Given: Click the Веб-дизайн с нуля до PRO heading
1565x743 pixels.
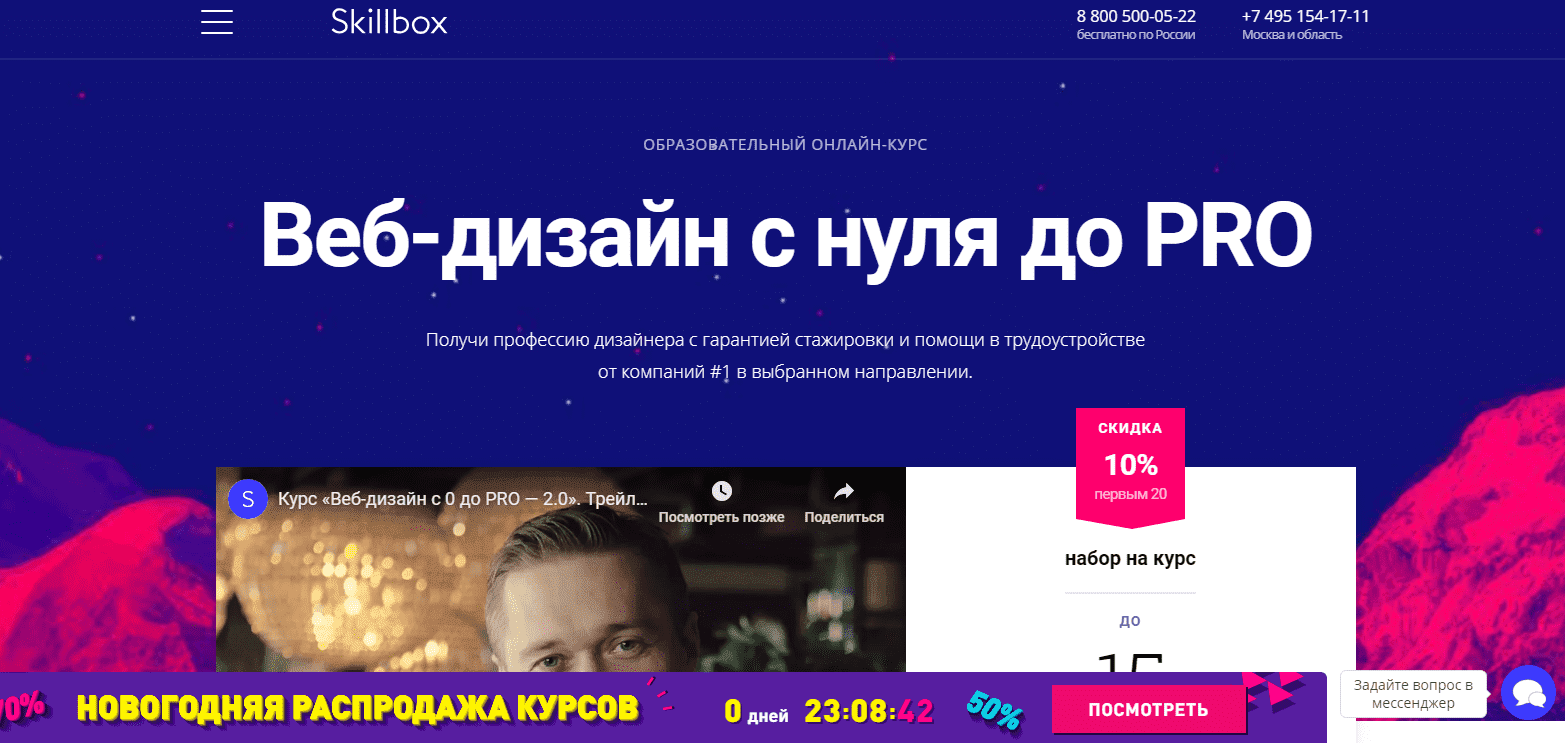Looking at the screenshot, I should pos(786,236).
